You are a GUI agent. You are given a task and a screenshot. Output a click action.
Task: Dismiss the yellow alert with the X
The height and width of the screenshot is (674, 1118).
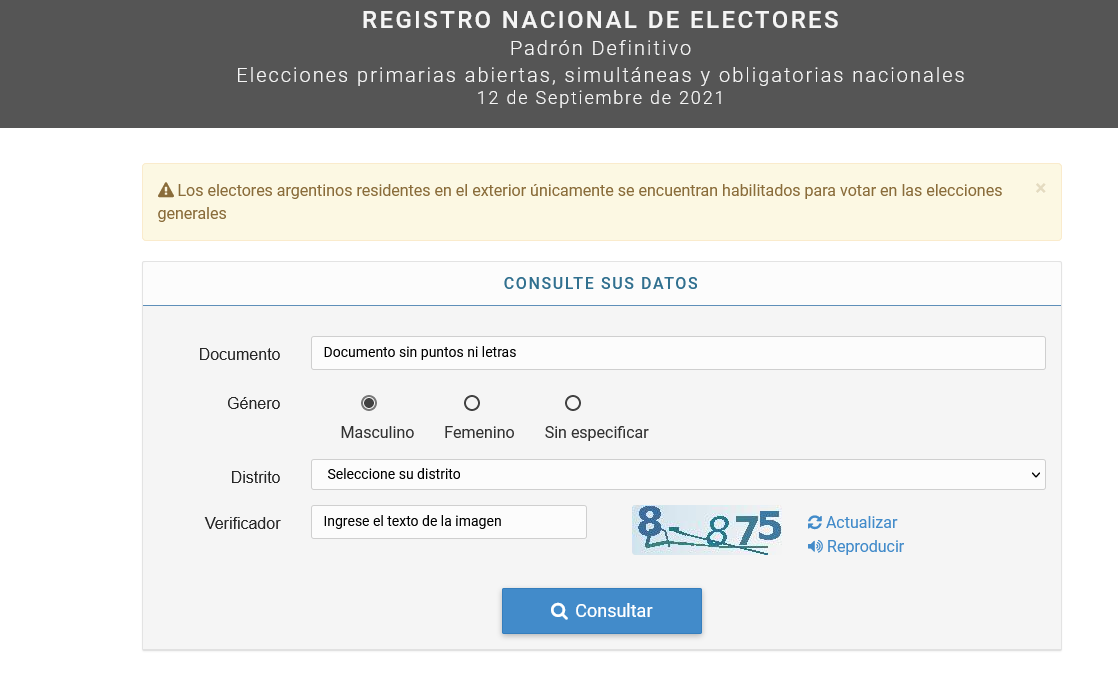click(1040, 188)
